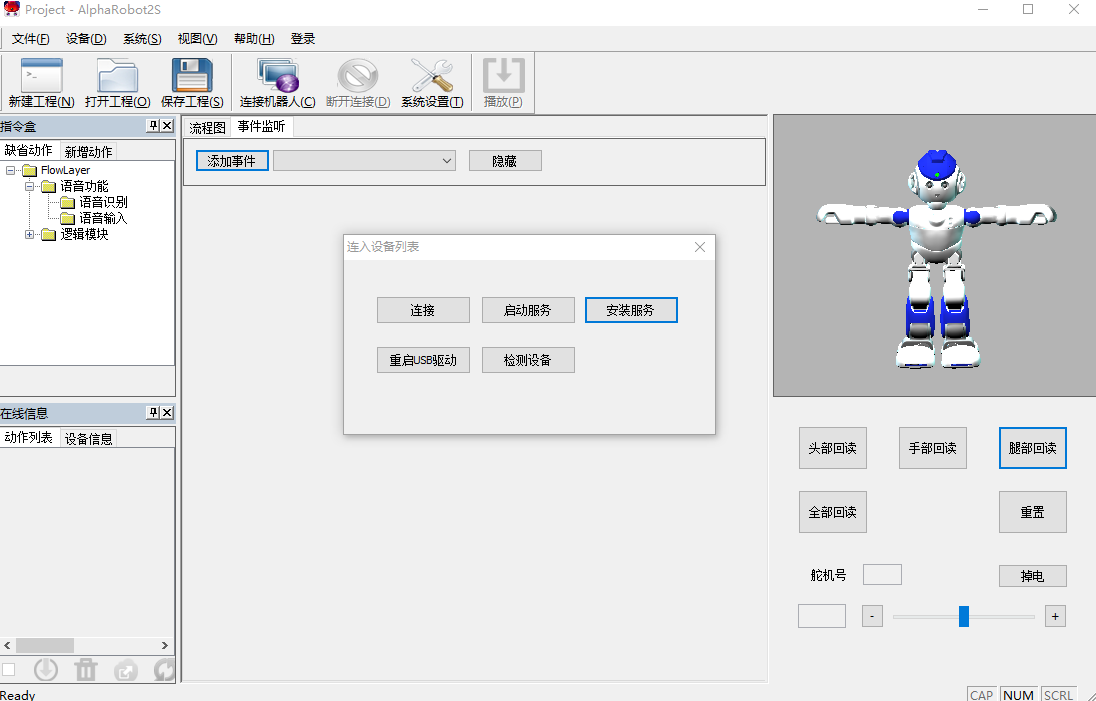This screenshot has height=701, width=1096.
Task: Open the 系统(S) menu
Action: (142, 38)
